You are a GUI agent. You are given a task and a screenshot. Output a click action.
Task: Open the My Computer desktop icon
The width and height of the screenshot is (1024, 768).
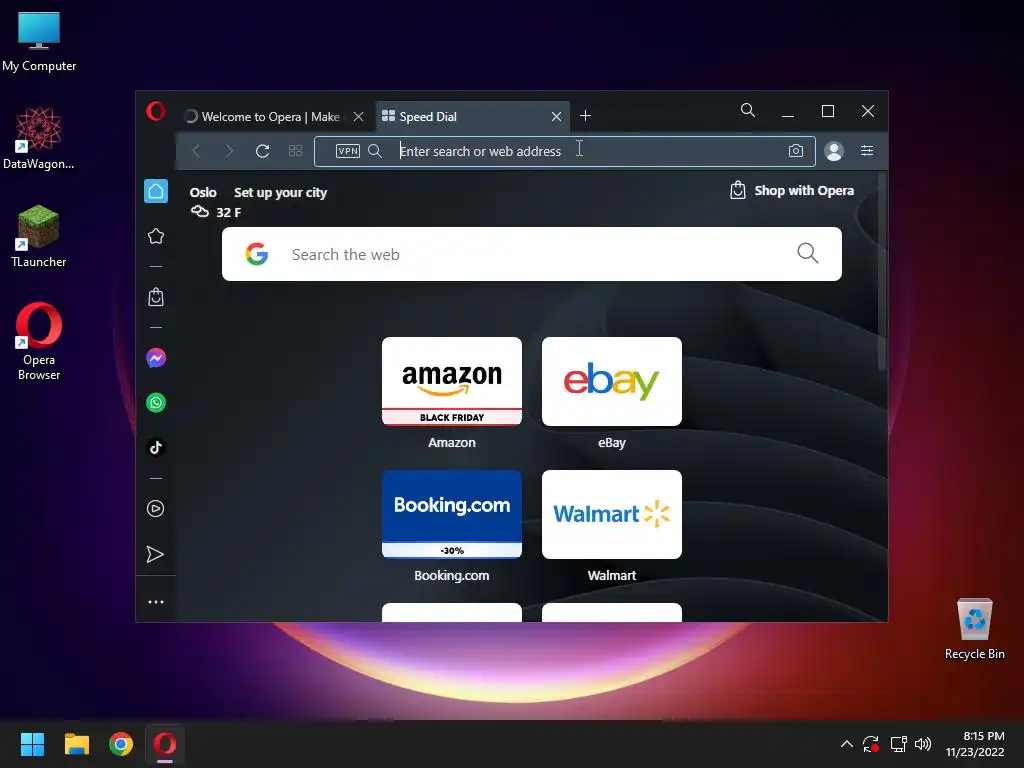coord(39,41)
